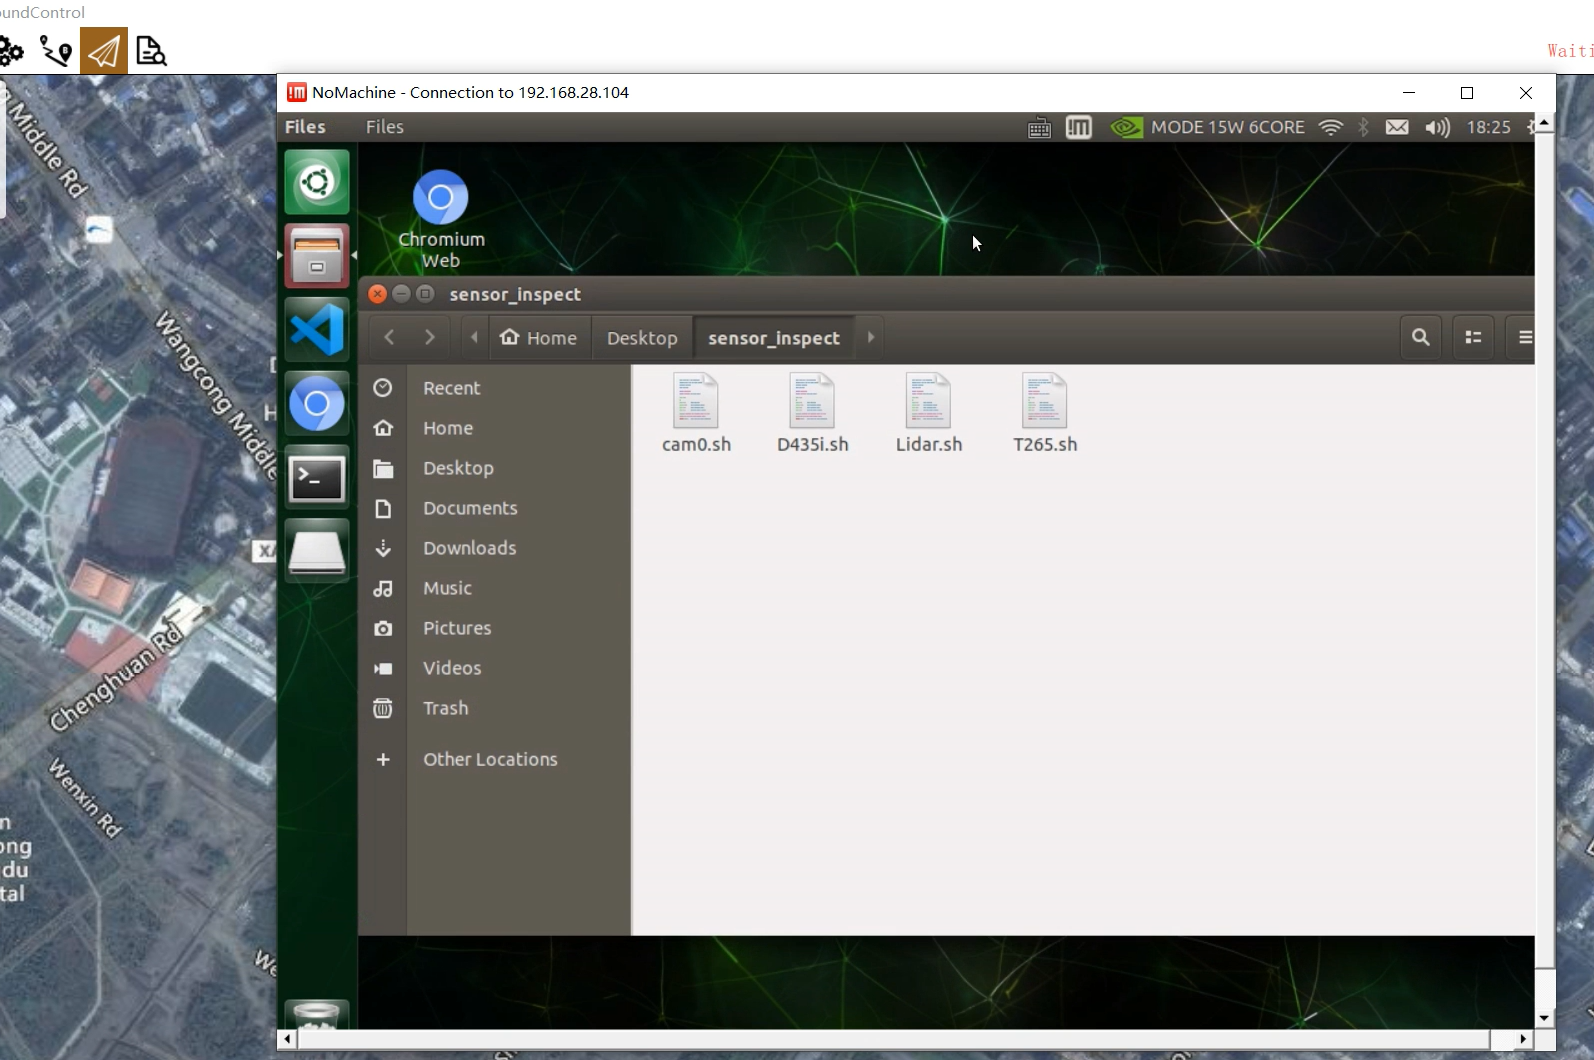Image resolution: width=1594 pixels, height=1060 pixels.
Task: Click NoMachine vertical scrollbar up arrow
Action: (x=1544, y=123)
